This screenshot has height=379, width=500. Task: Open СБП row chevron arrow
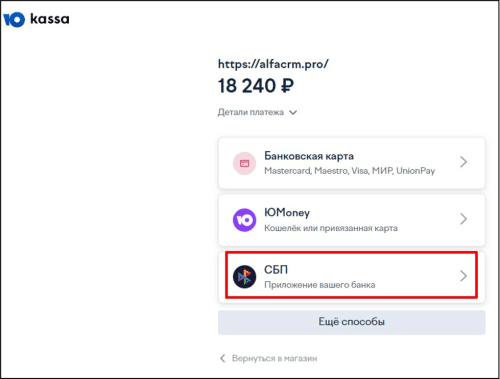[463, 276]
